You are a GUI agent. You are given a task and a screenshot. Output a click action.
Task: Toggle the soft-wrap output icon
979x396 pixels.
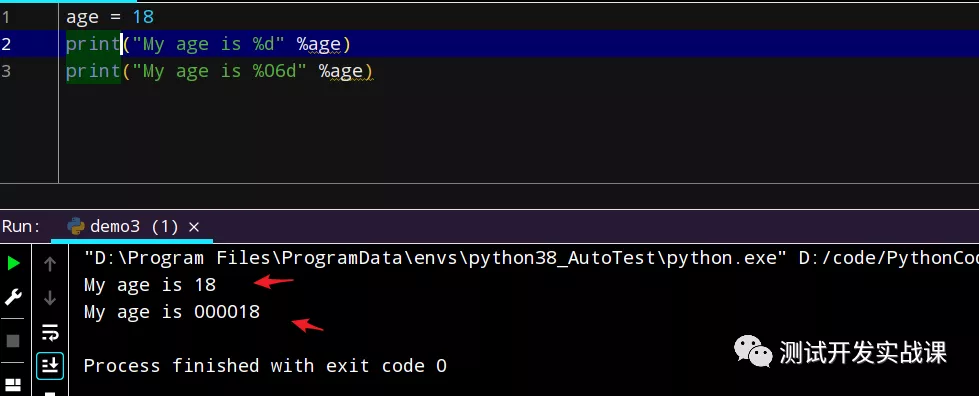(50, 332)
